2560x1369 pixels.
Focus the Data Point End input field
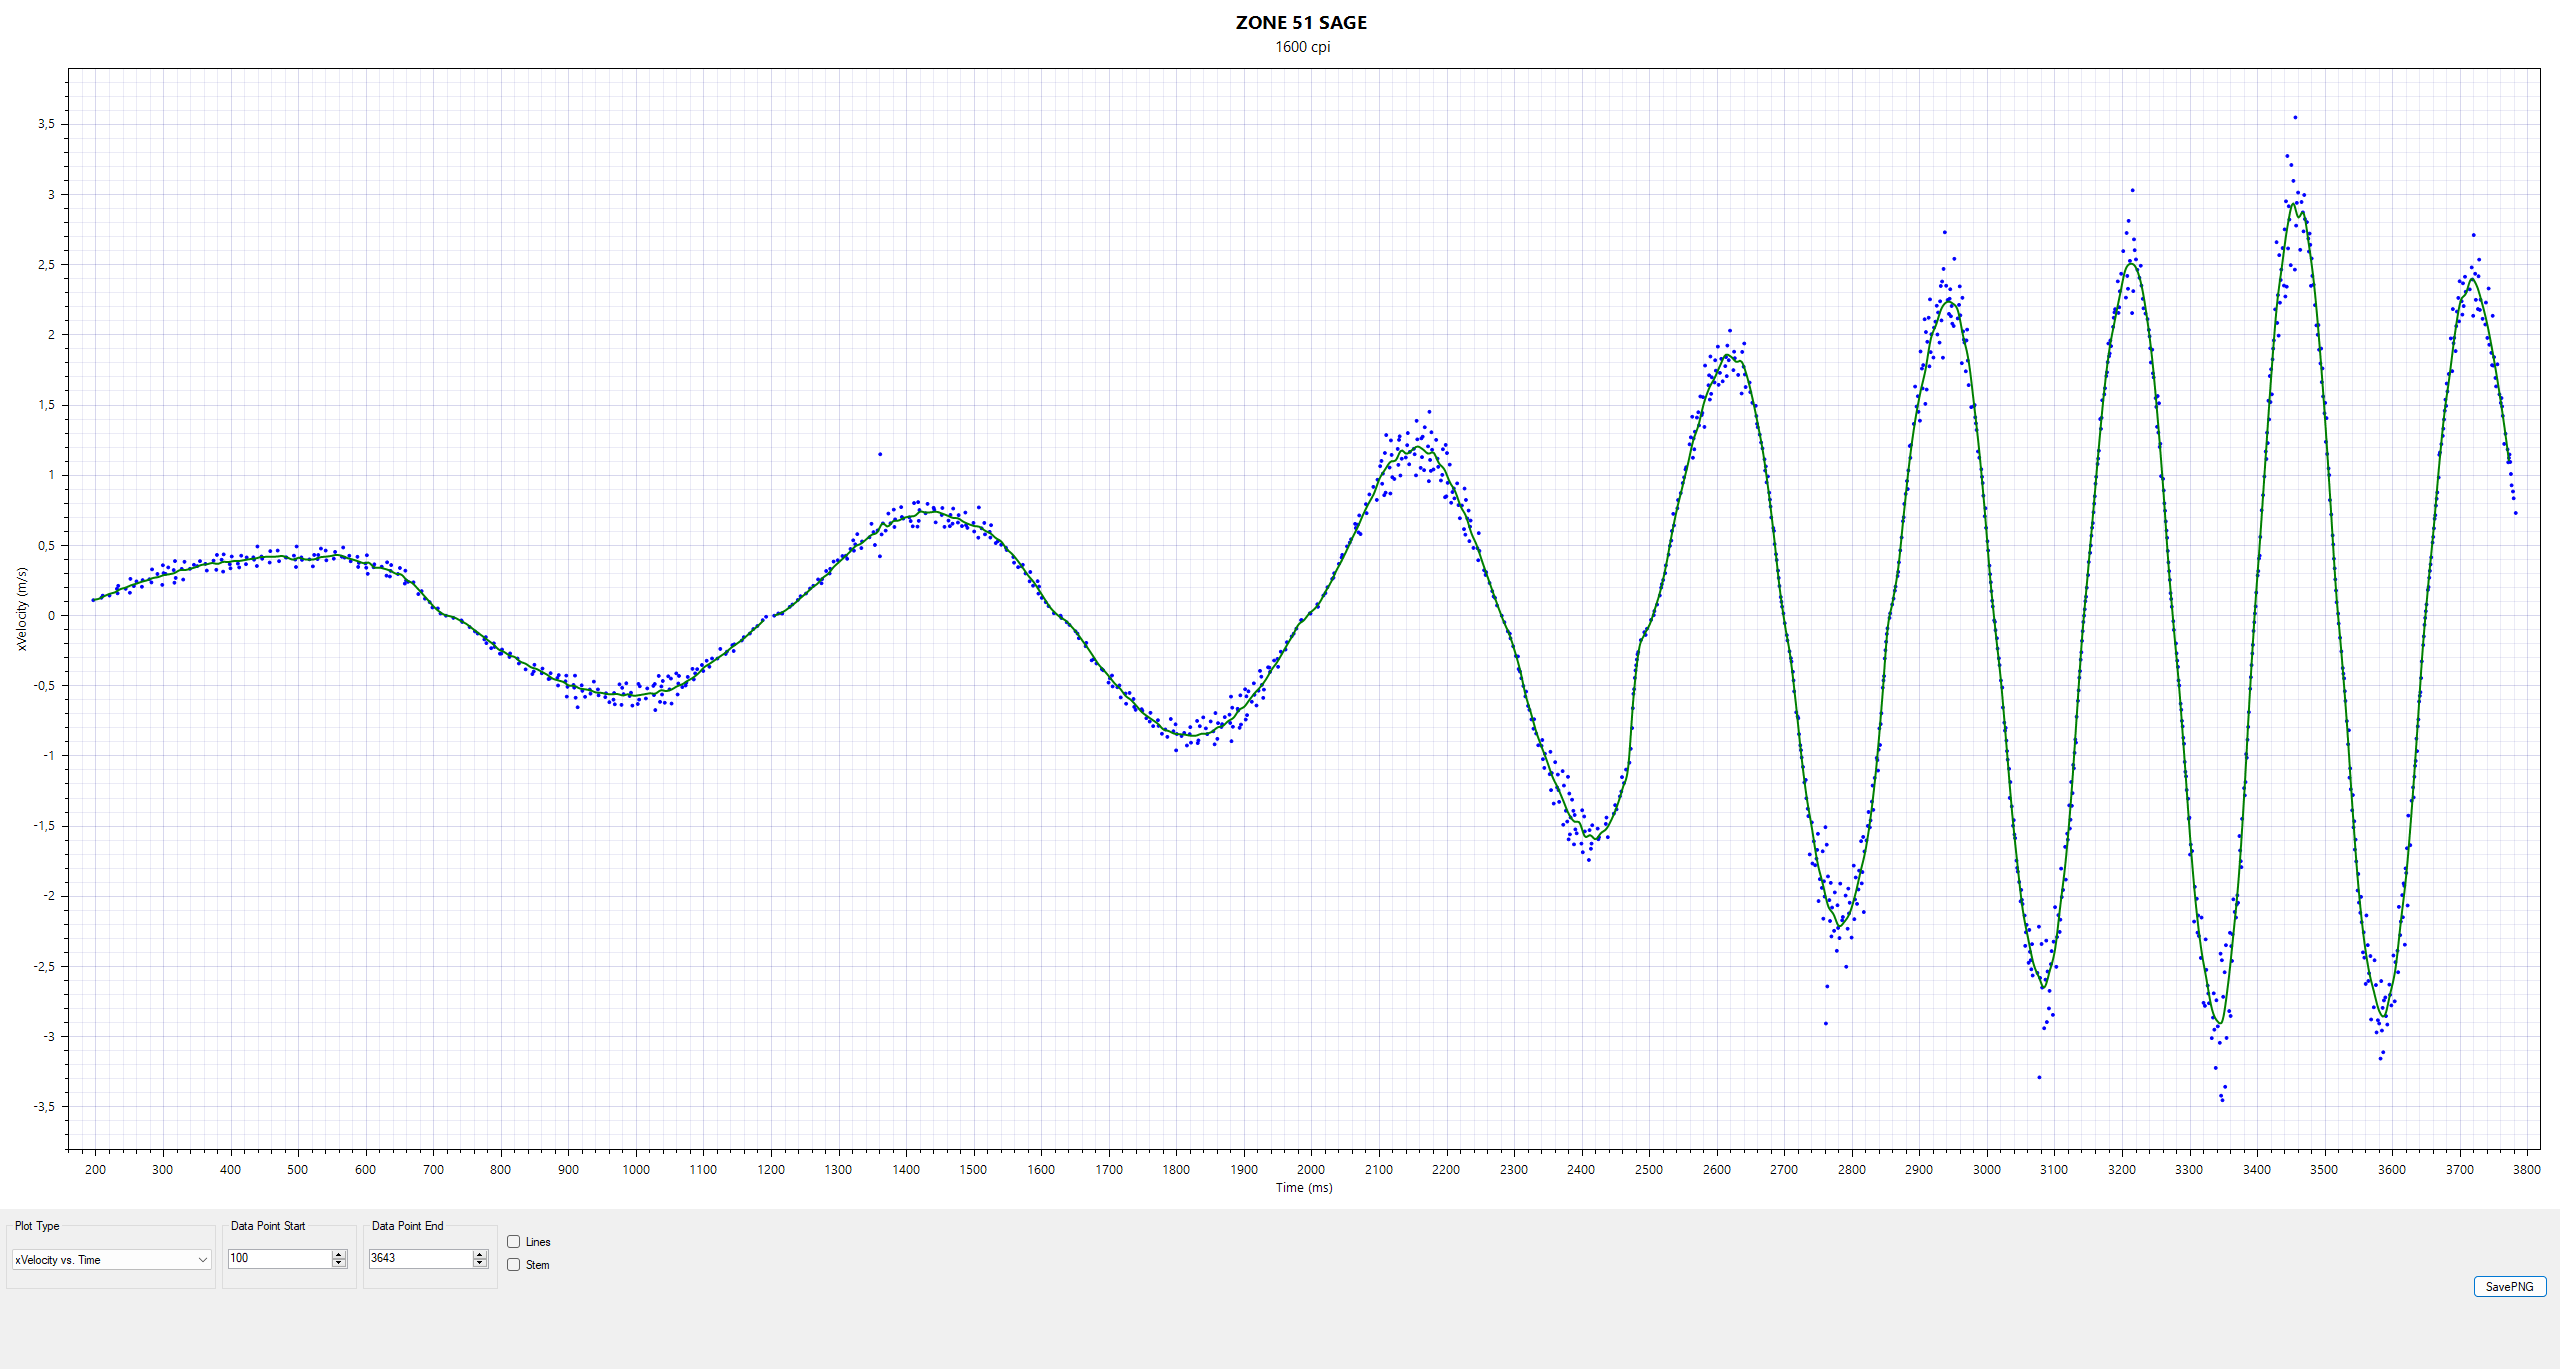(421, 1258)
